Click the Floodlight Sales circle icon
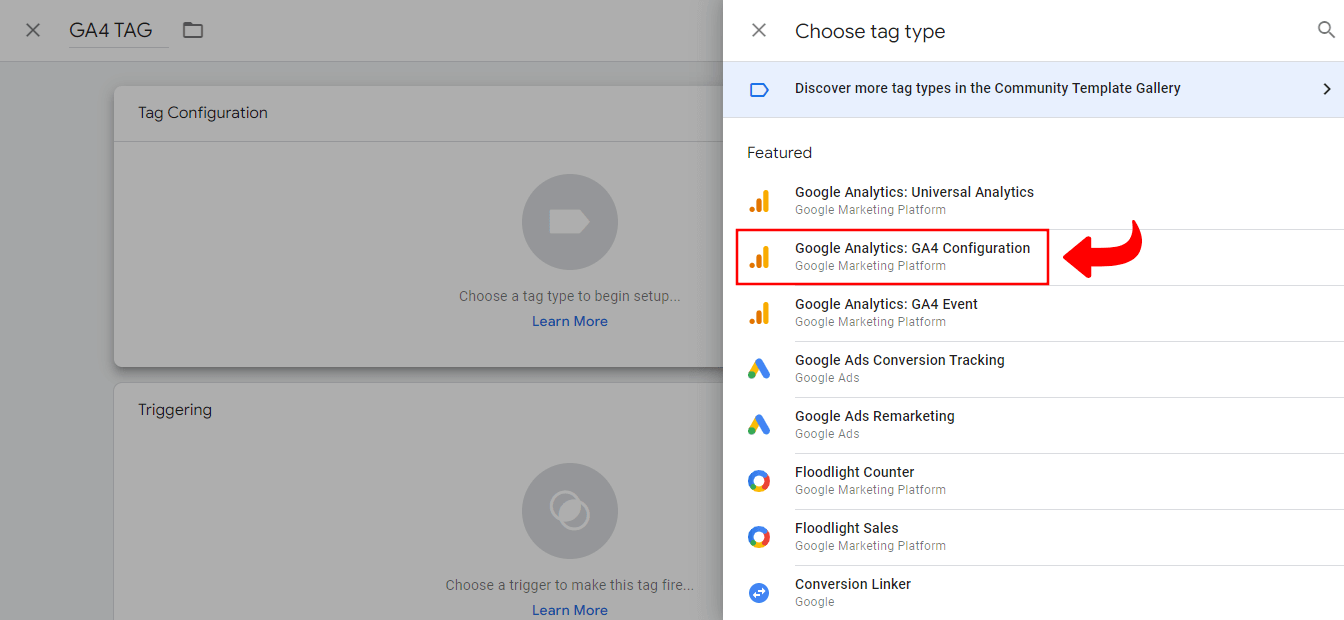Screen dimensions: 1344x620 759,536
